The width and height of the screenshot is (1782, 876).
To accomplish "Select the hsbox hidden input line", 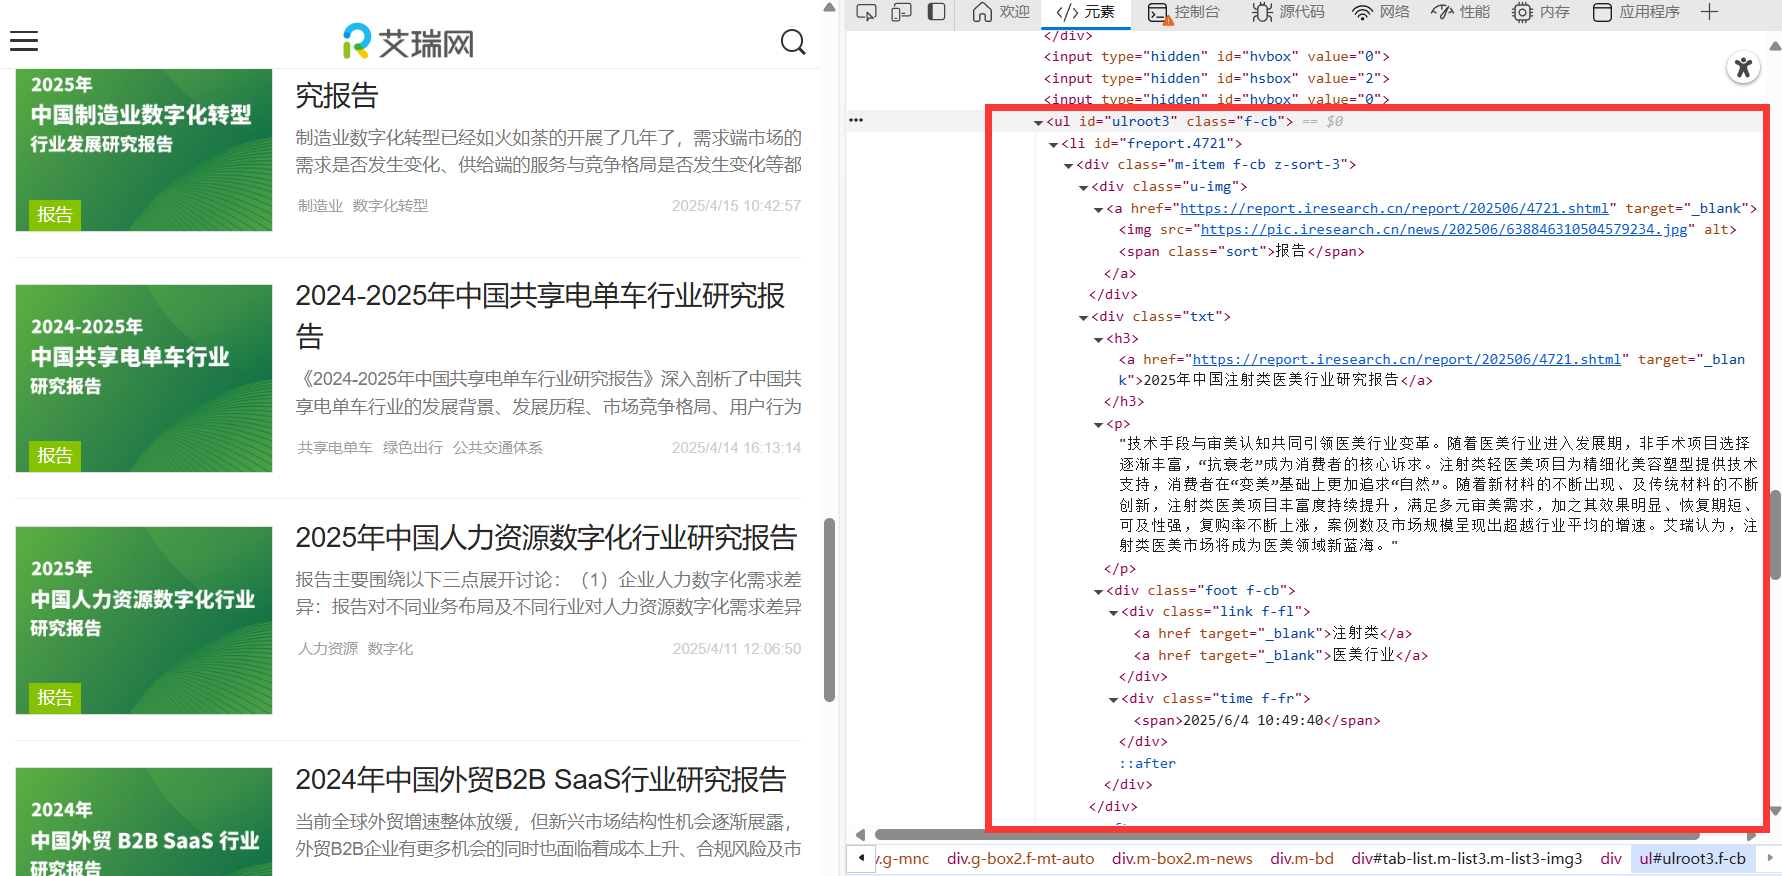I will pyautogui.click(x=1217, y=78).
